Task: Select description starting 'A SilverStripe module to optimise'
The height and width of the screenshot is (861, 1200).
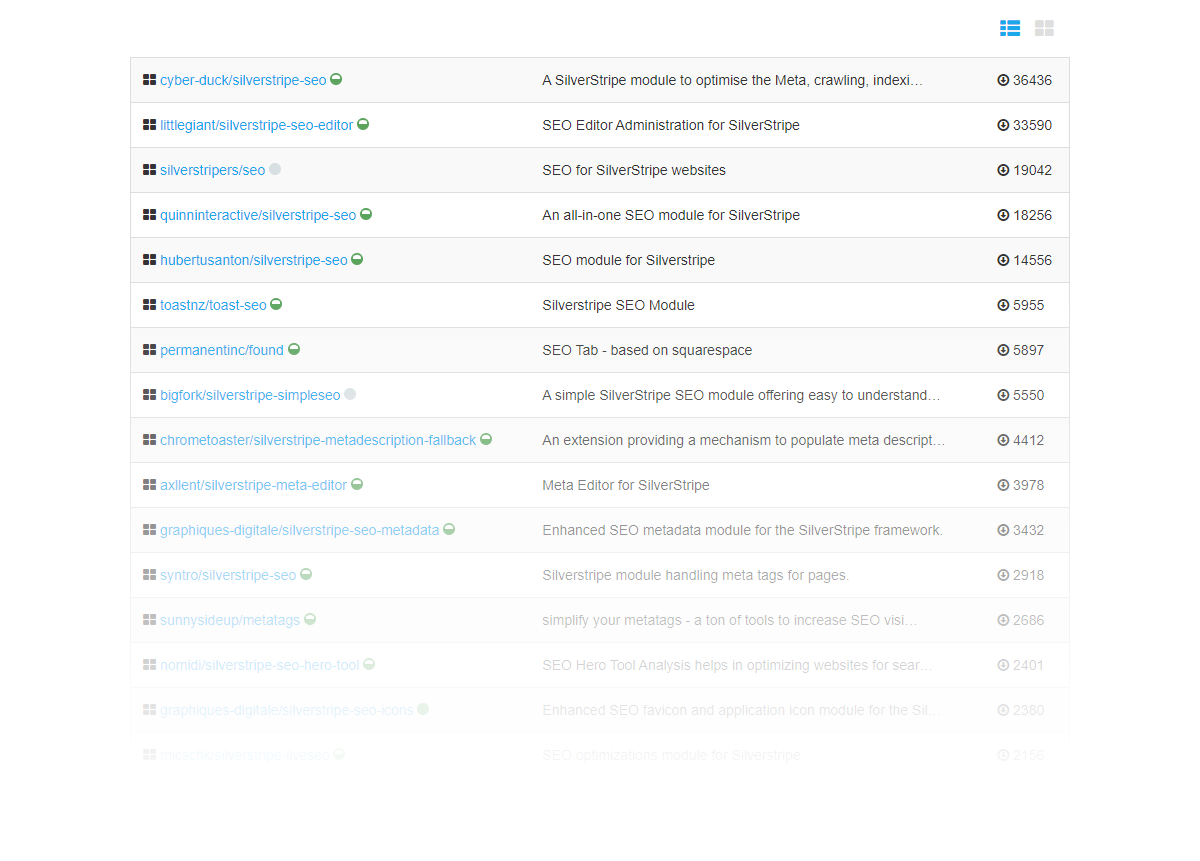Action: click(733, 80)
